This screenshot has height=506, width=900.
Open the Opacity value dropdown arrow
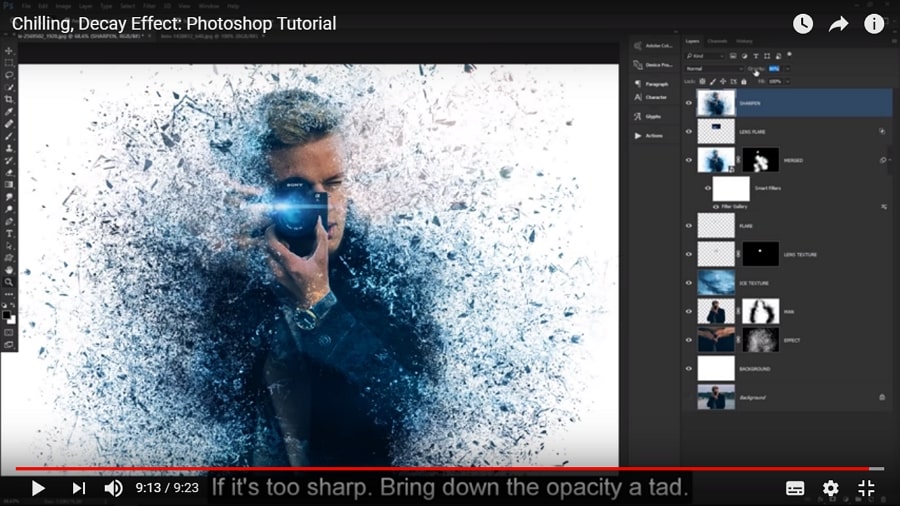coord(788,68)
